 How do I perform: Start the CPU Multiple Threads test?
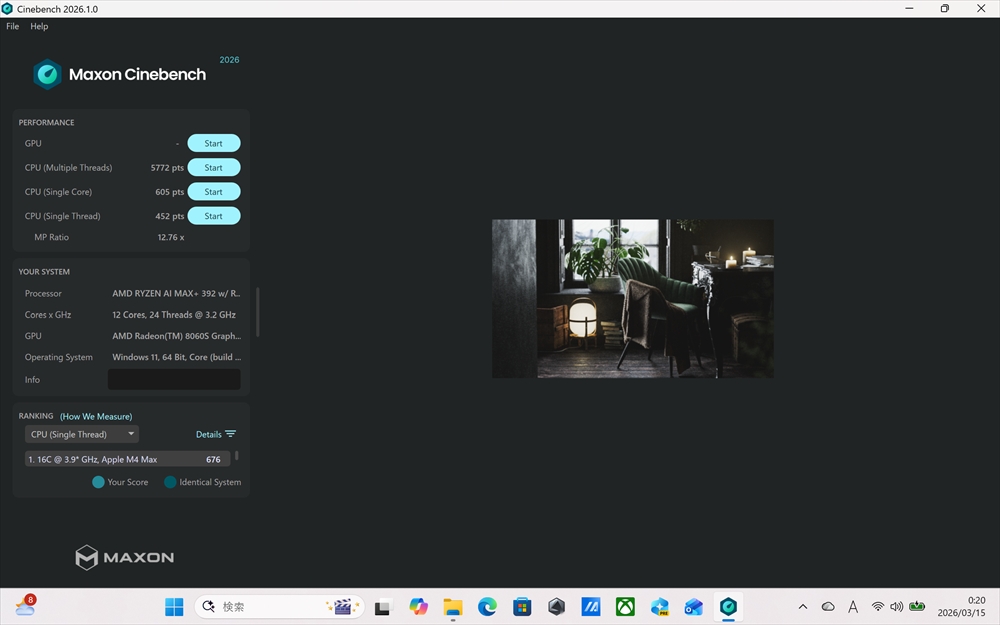214,168
